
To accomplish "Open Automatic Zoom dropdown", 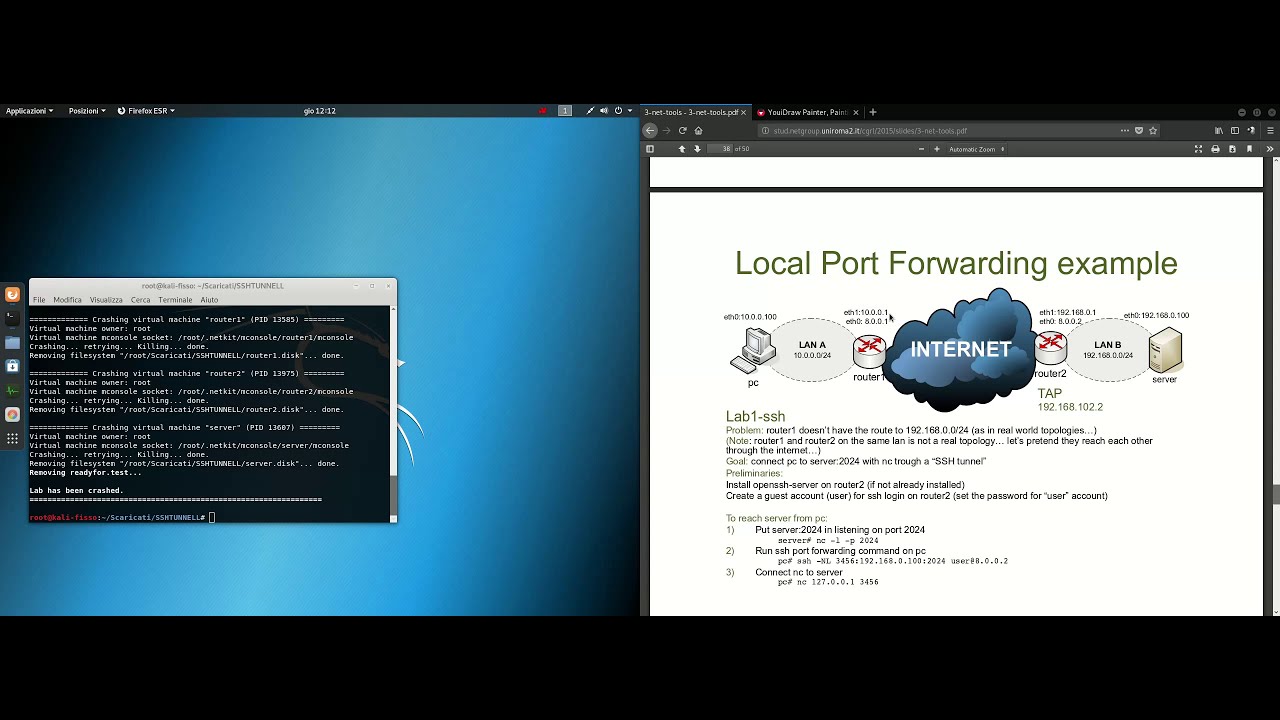I will [976, 149].
